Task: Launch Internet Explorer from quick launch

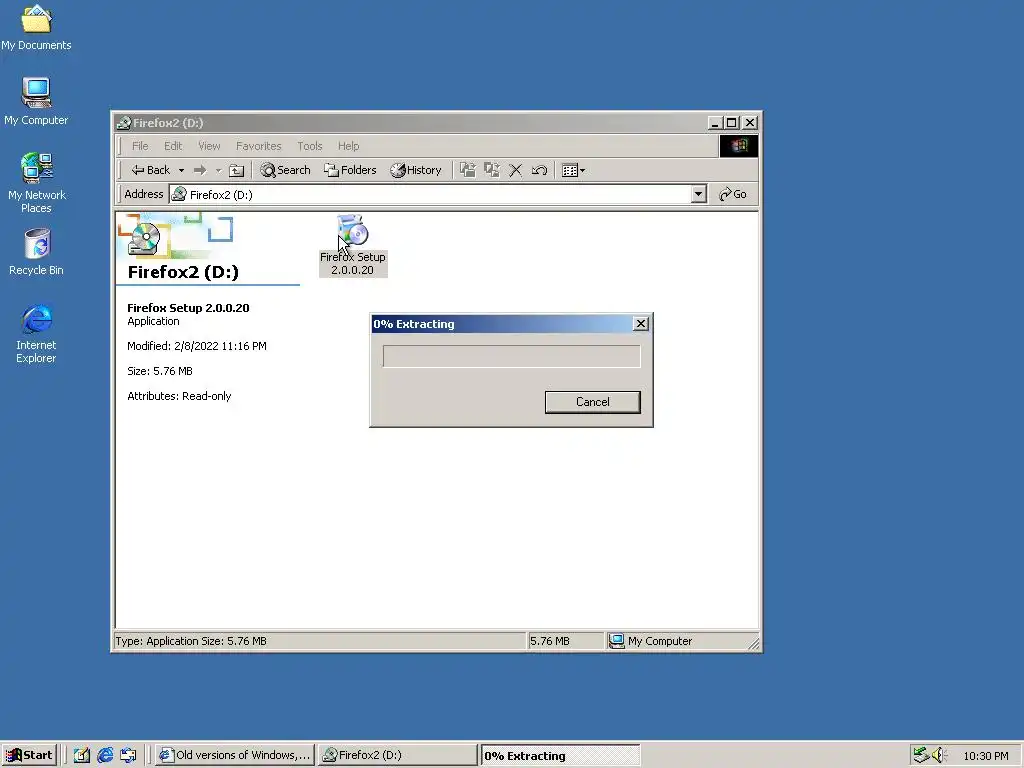Action: point(104,755)
